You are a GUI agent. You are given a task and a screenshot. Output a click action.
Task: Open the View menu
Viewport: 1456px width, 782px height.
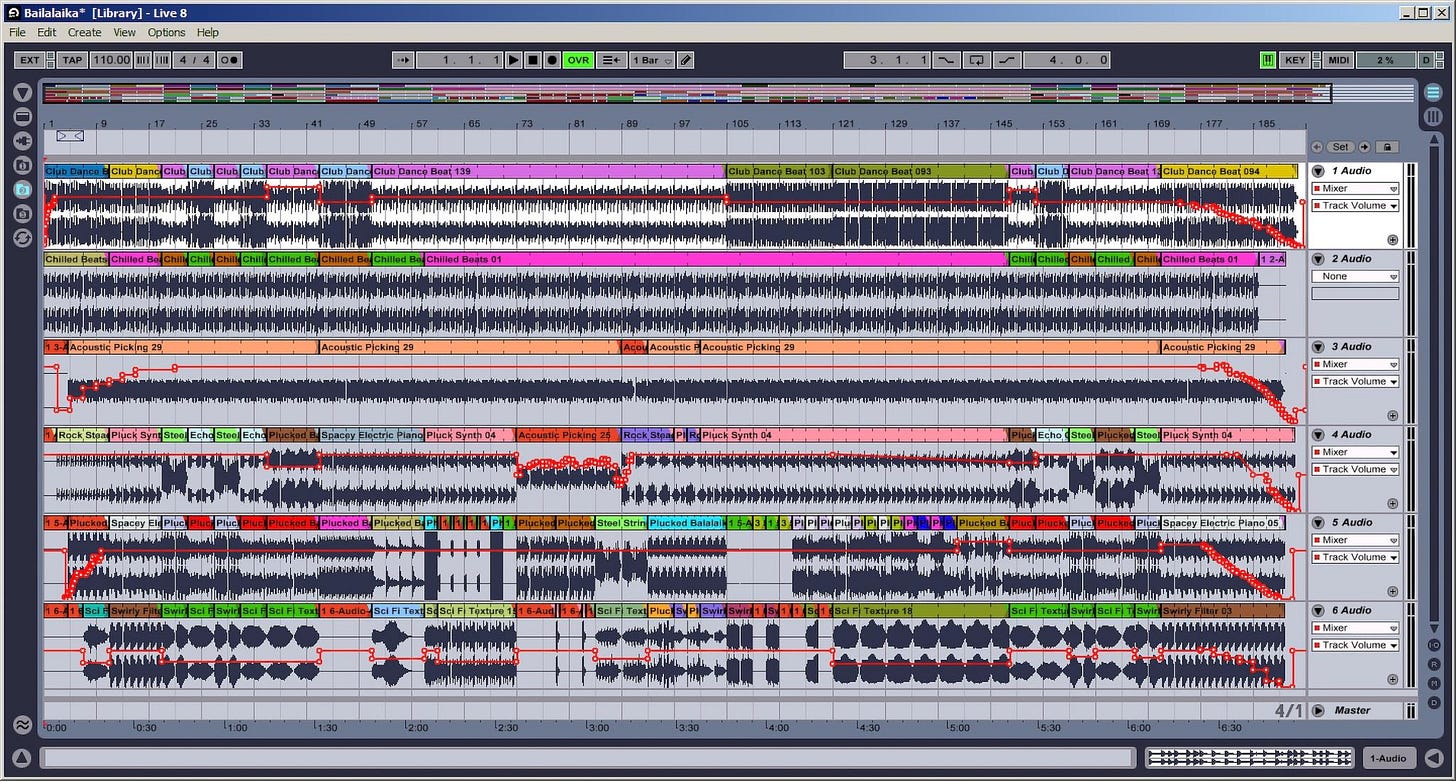[124, 32]
